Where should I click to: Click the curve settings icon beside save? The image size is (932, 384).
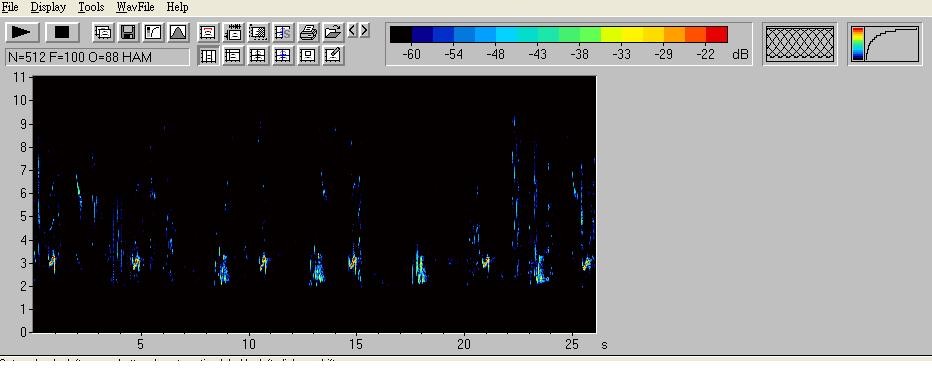[153, 32]
